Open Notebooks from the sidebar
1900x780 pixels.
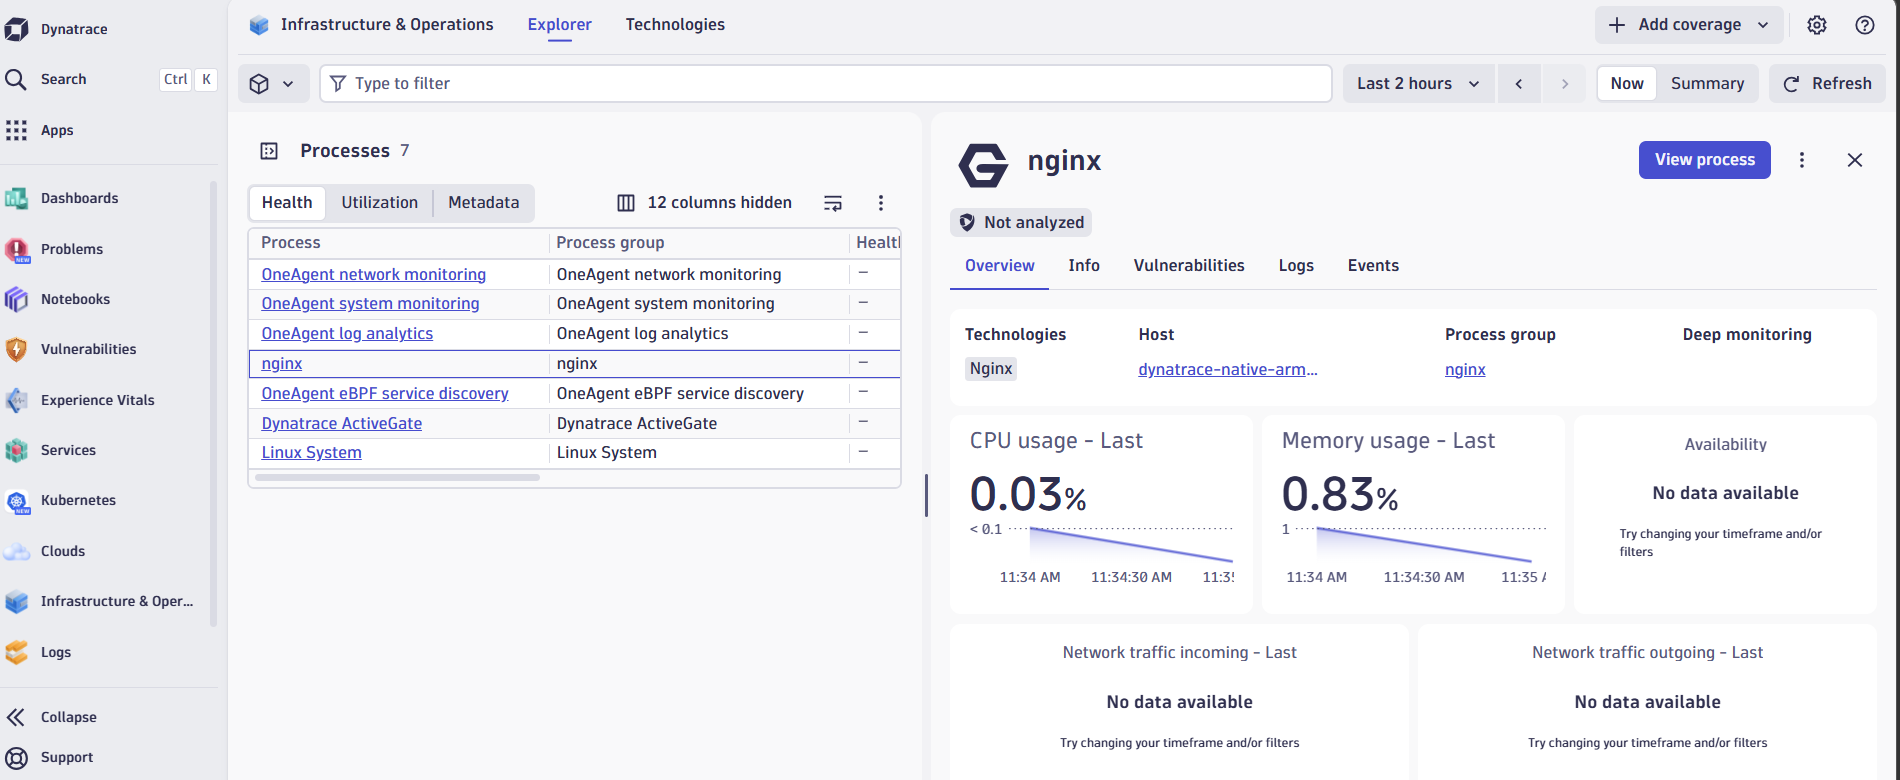click(x=75, y=299)
